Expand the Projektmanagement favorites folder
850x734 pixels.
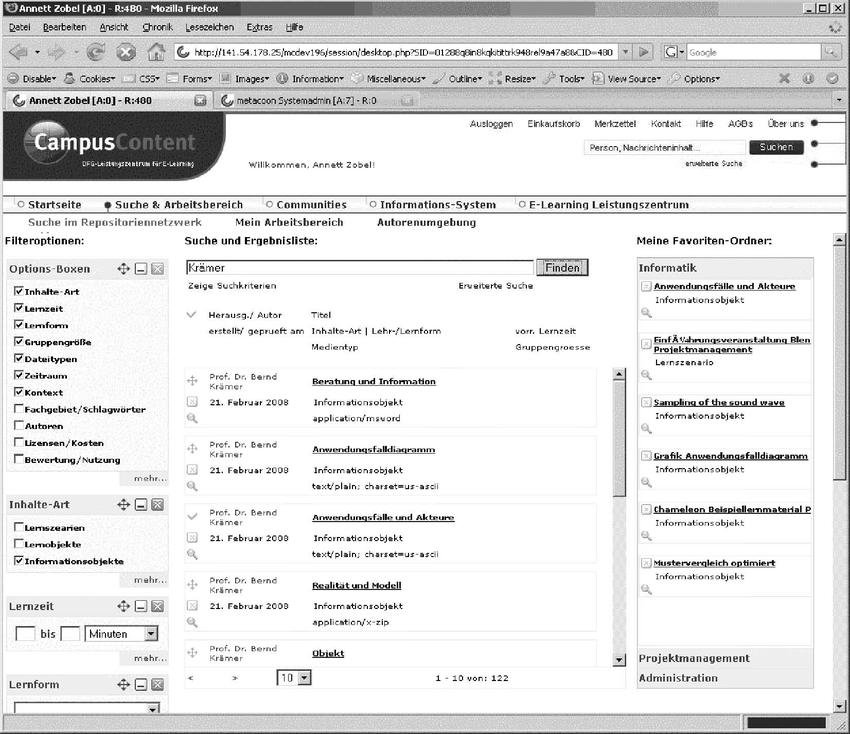tap(694, 658)
